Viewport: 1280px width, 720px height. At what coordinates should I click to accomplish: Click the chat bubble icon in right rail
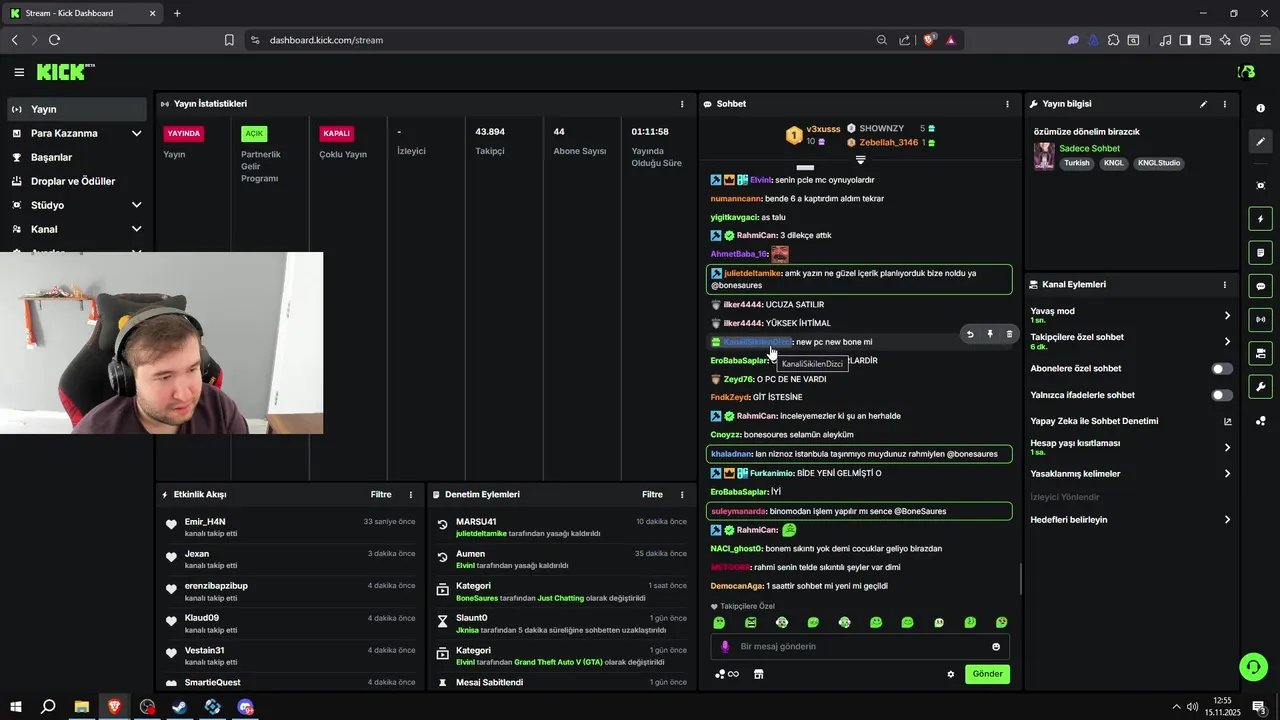click(x=1260, y=286)
